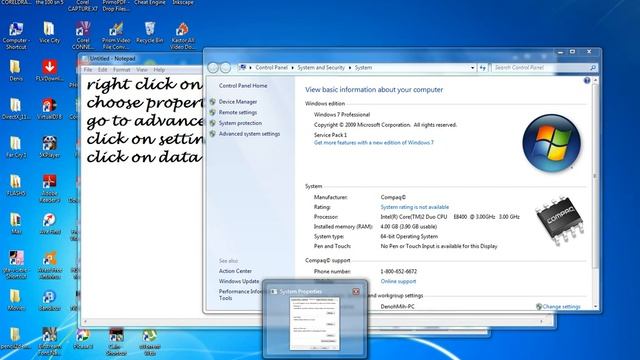
Task: Open Device Manager link
Action: click(238, 102)
